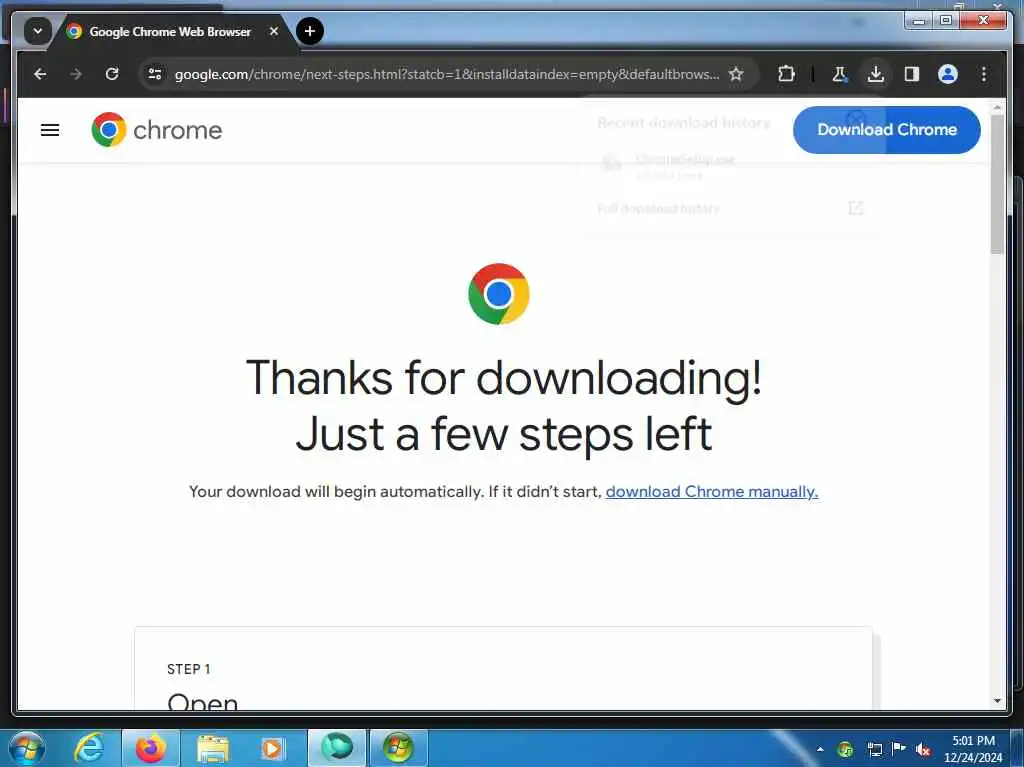The height and width of the screenshot is (767, 1024).
Task: Minimize the Chrome window
Action: tap(918, 21)
